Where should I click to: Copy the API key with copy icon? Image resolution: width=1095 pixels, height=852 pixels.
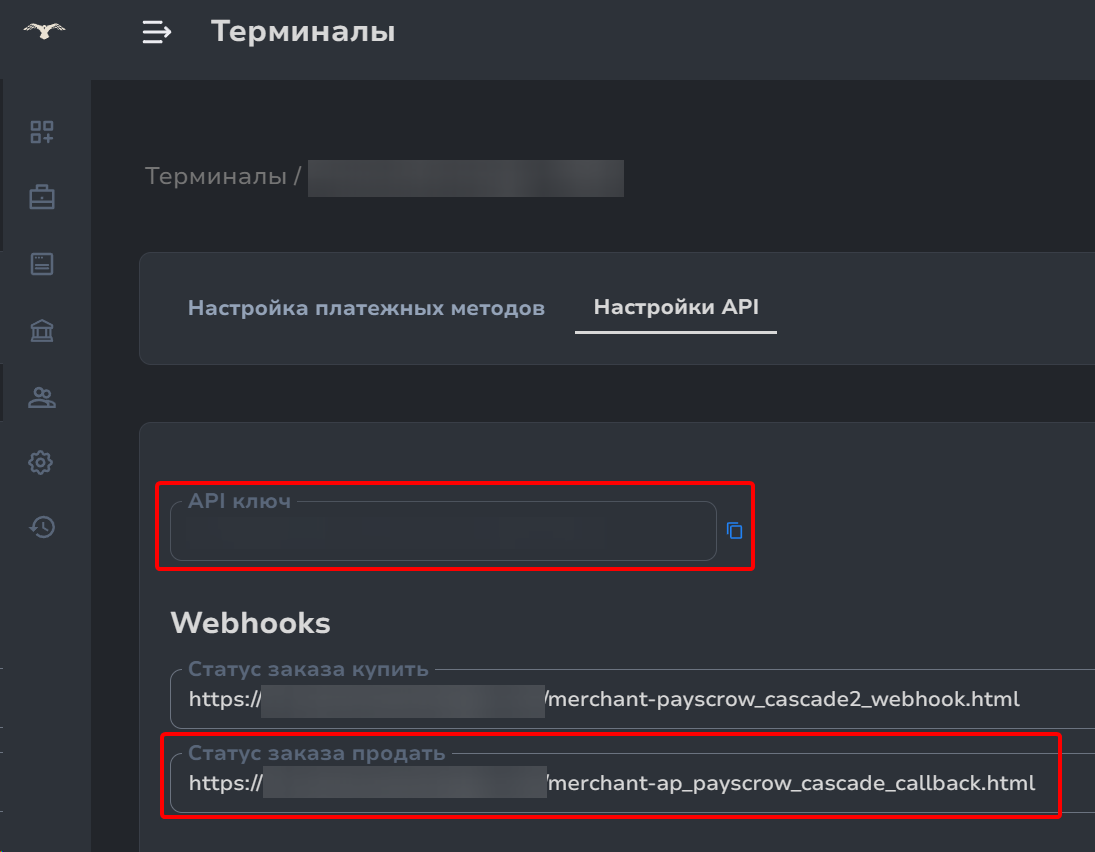pyautogui.click(x=735, y=531)
